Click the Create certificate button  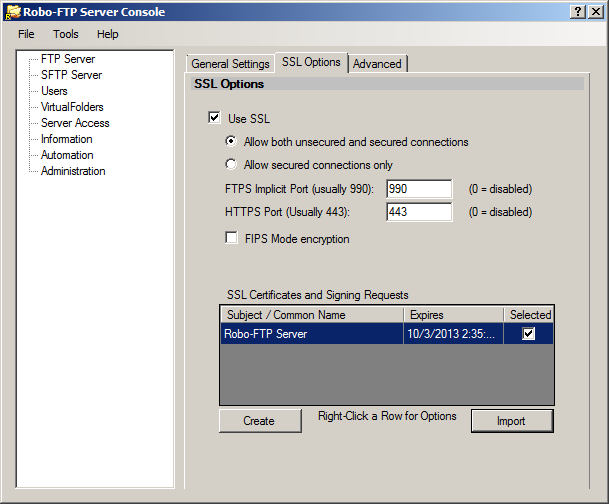point(260,421)
